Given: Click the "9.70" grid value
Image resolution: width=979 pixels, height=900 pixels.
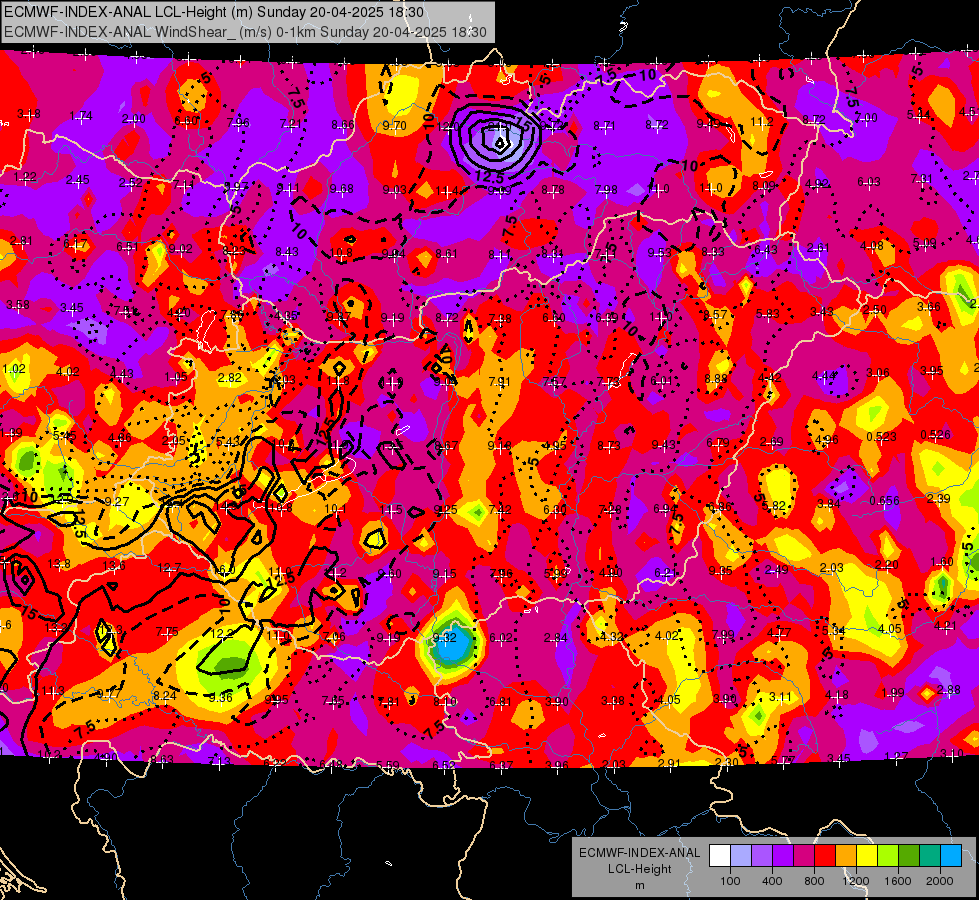Looking at the screenshot, I should click(x=395, y=126).
